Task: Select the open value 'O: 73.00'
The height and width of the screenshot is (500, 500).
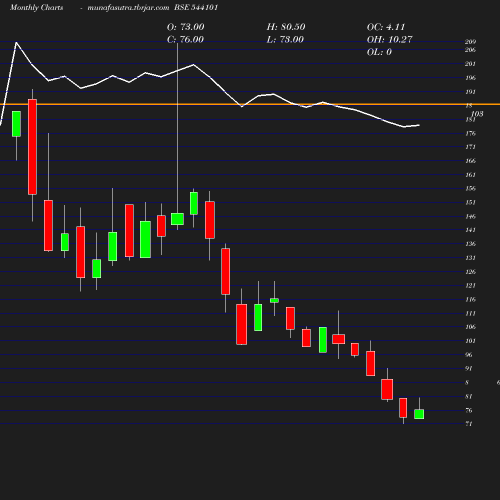Action: pos(186,27)
